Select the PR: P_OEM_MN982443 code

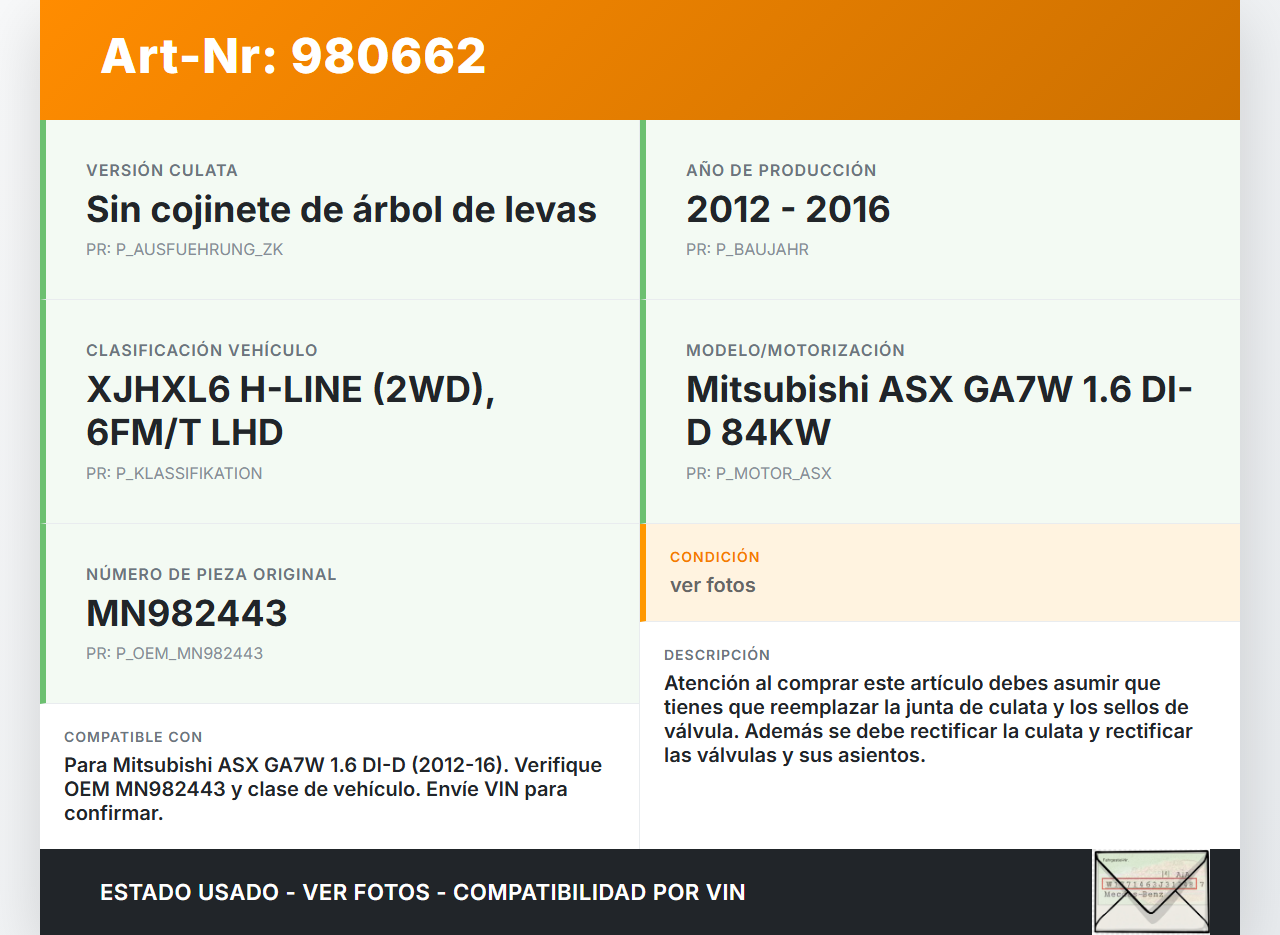pos(173,652)
